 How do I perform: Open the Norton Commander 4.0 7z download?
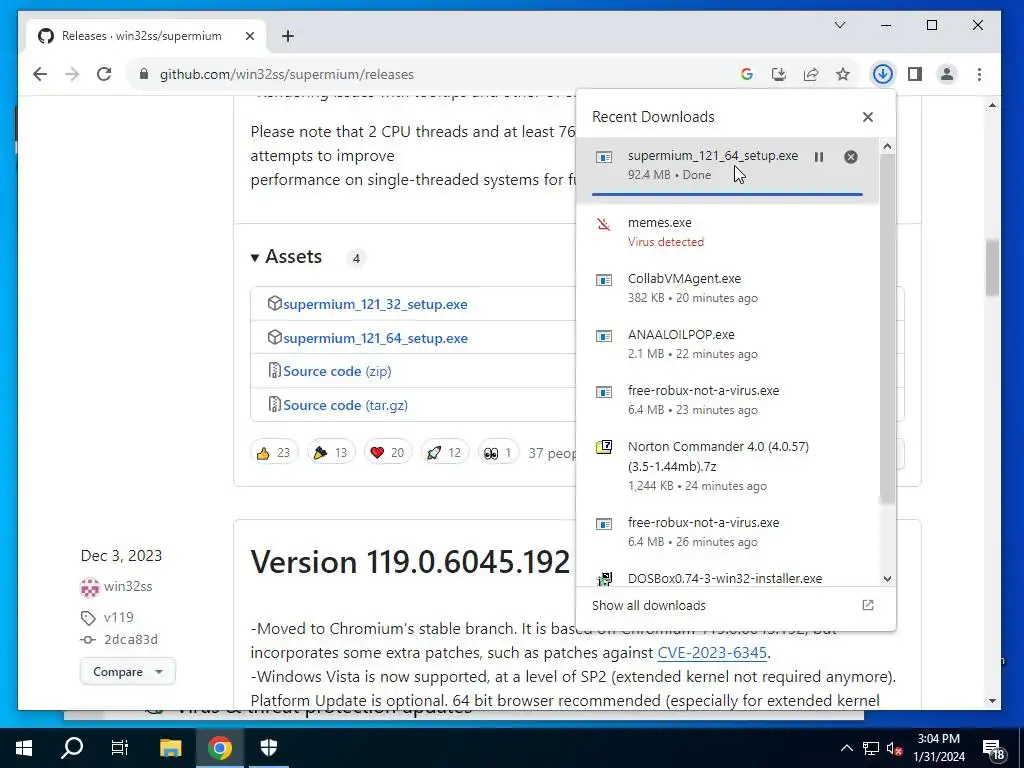pyautogui.click(x=728, y=466)
